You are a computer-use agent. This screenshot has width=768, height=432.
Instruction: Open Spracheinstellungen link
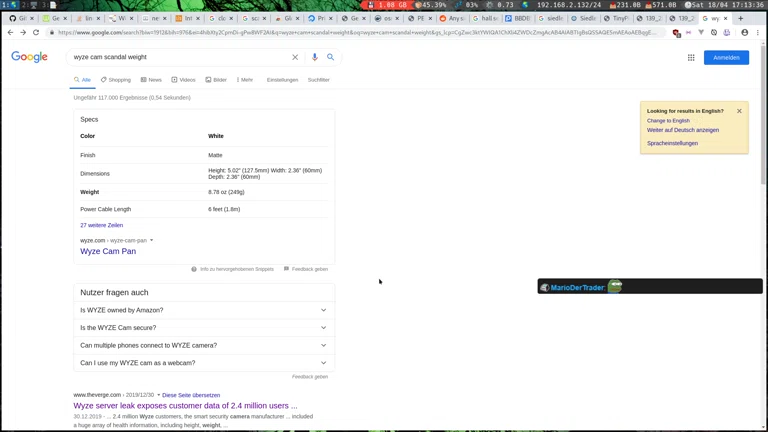click(x=672, y=144)
